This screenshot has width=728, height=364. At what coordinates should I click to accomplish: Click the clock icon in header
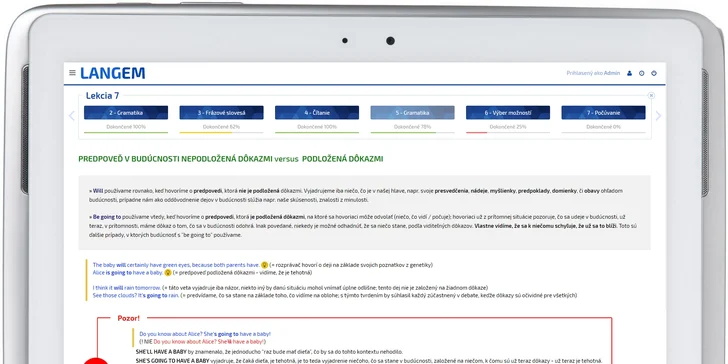[642, 73]
